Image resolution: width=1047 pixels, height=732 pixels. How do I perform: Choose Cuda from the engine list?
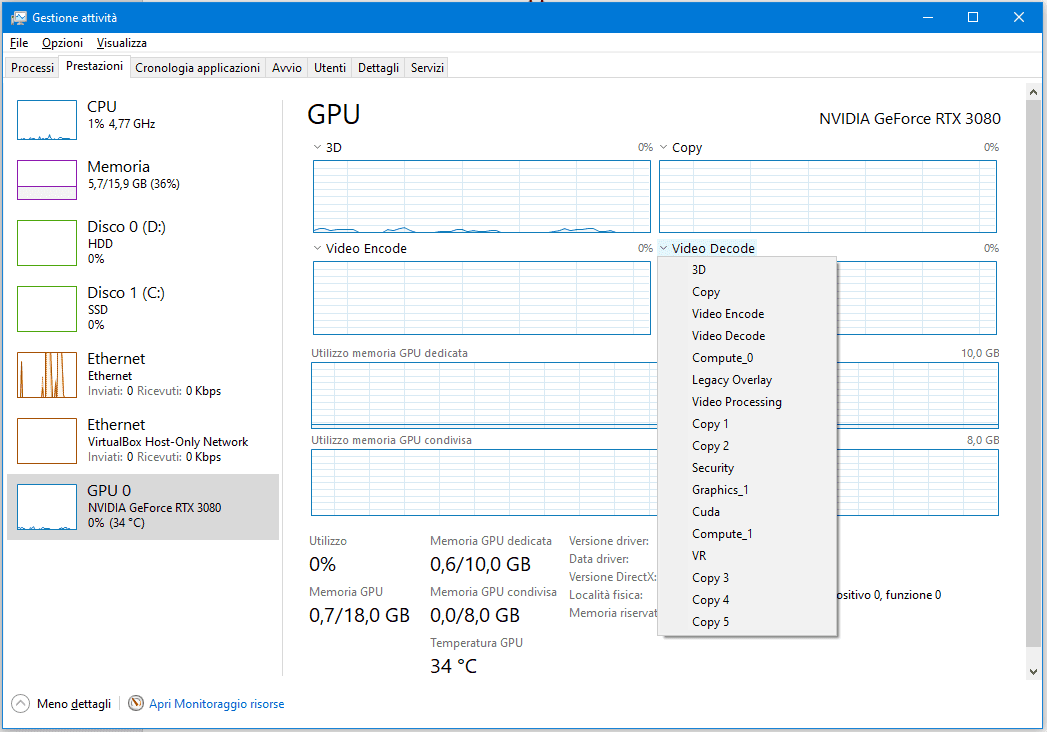706,512
